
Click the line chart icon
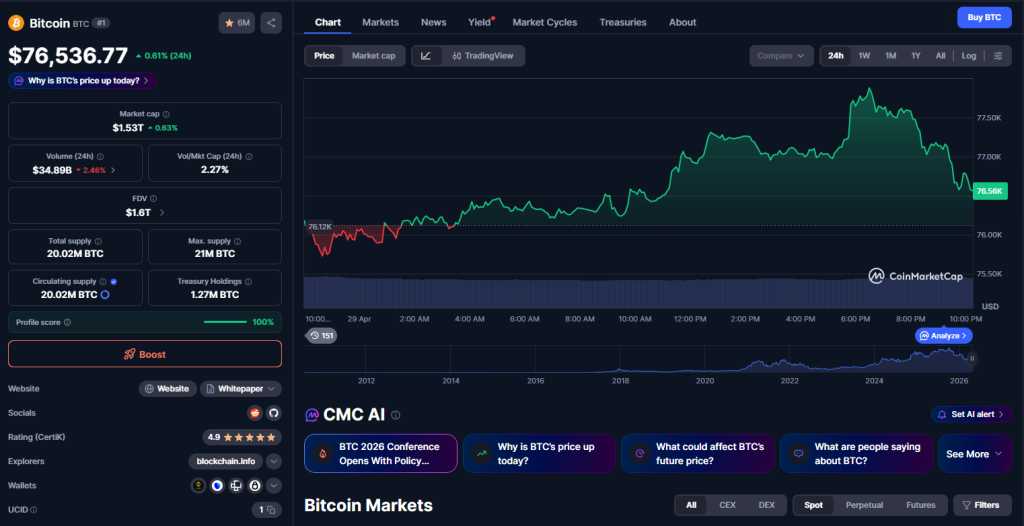[x=426, y=56]
